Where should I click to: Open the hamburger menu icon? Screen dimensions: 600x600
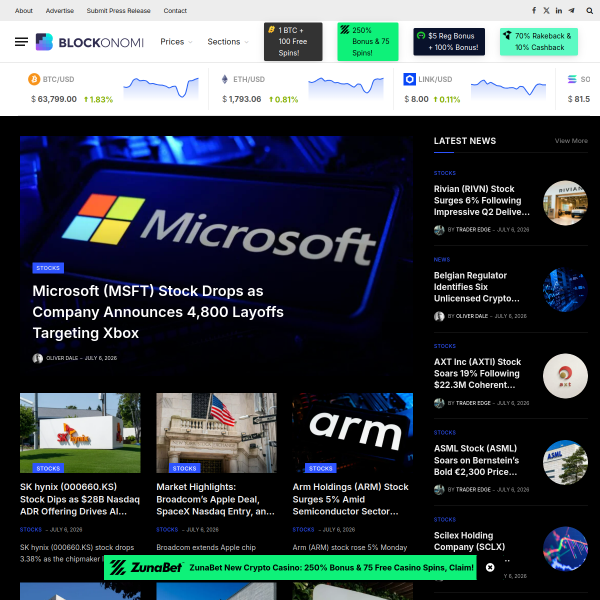[21, 42]
